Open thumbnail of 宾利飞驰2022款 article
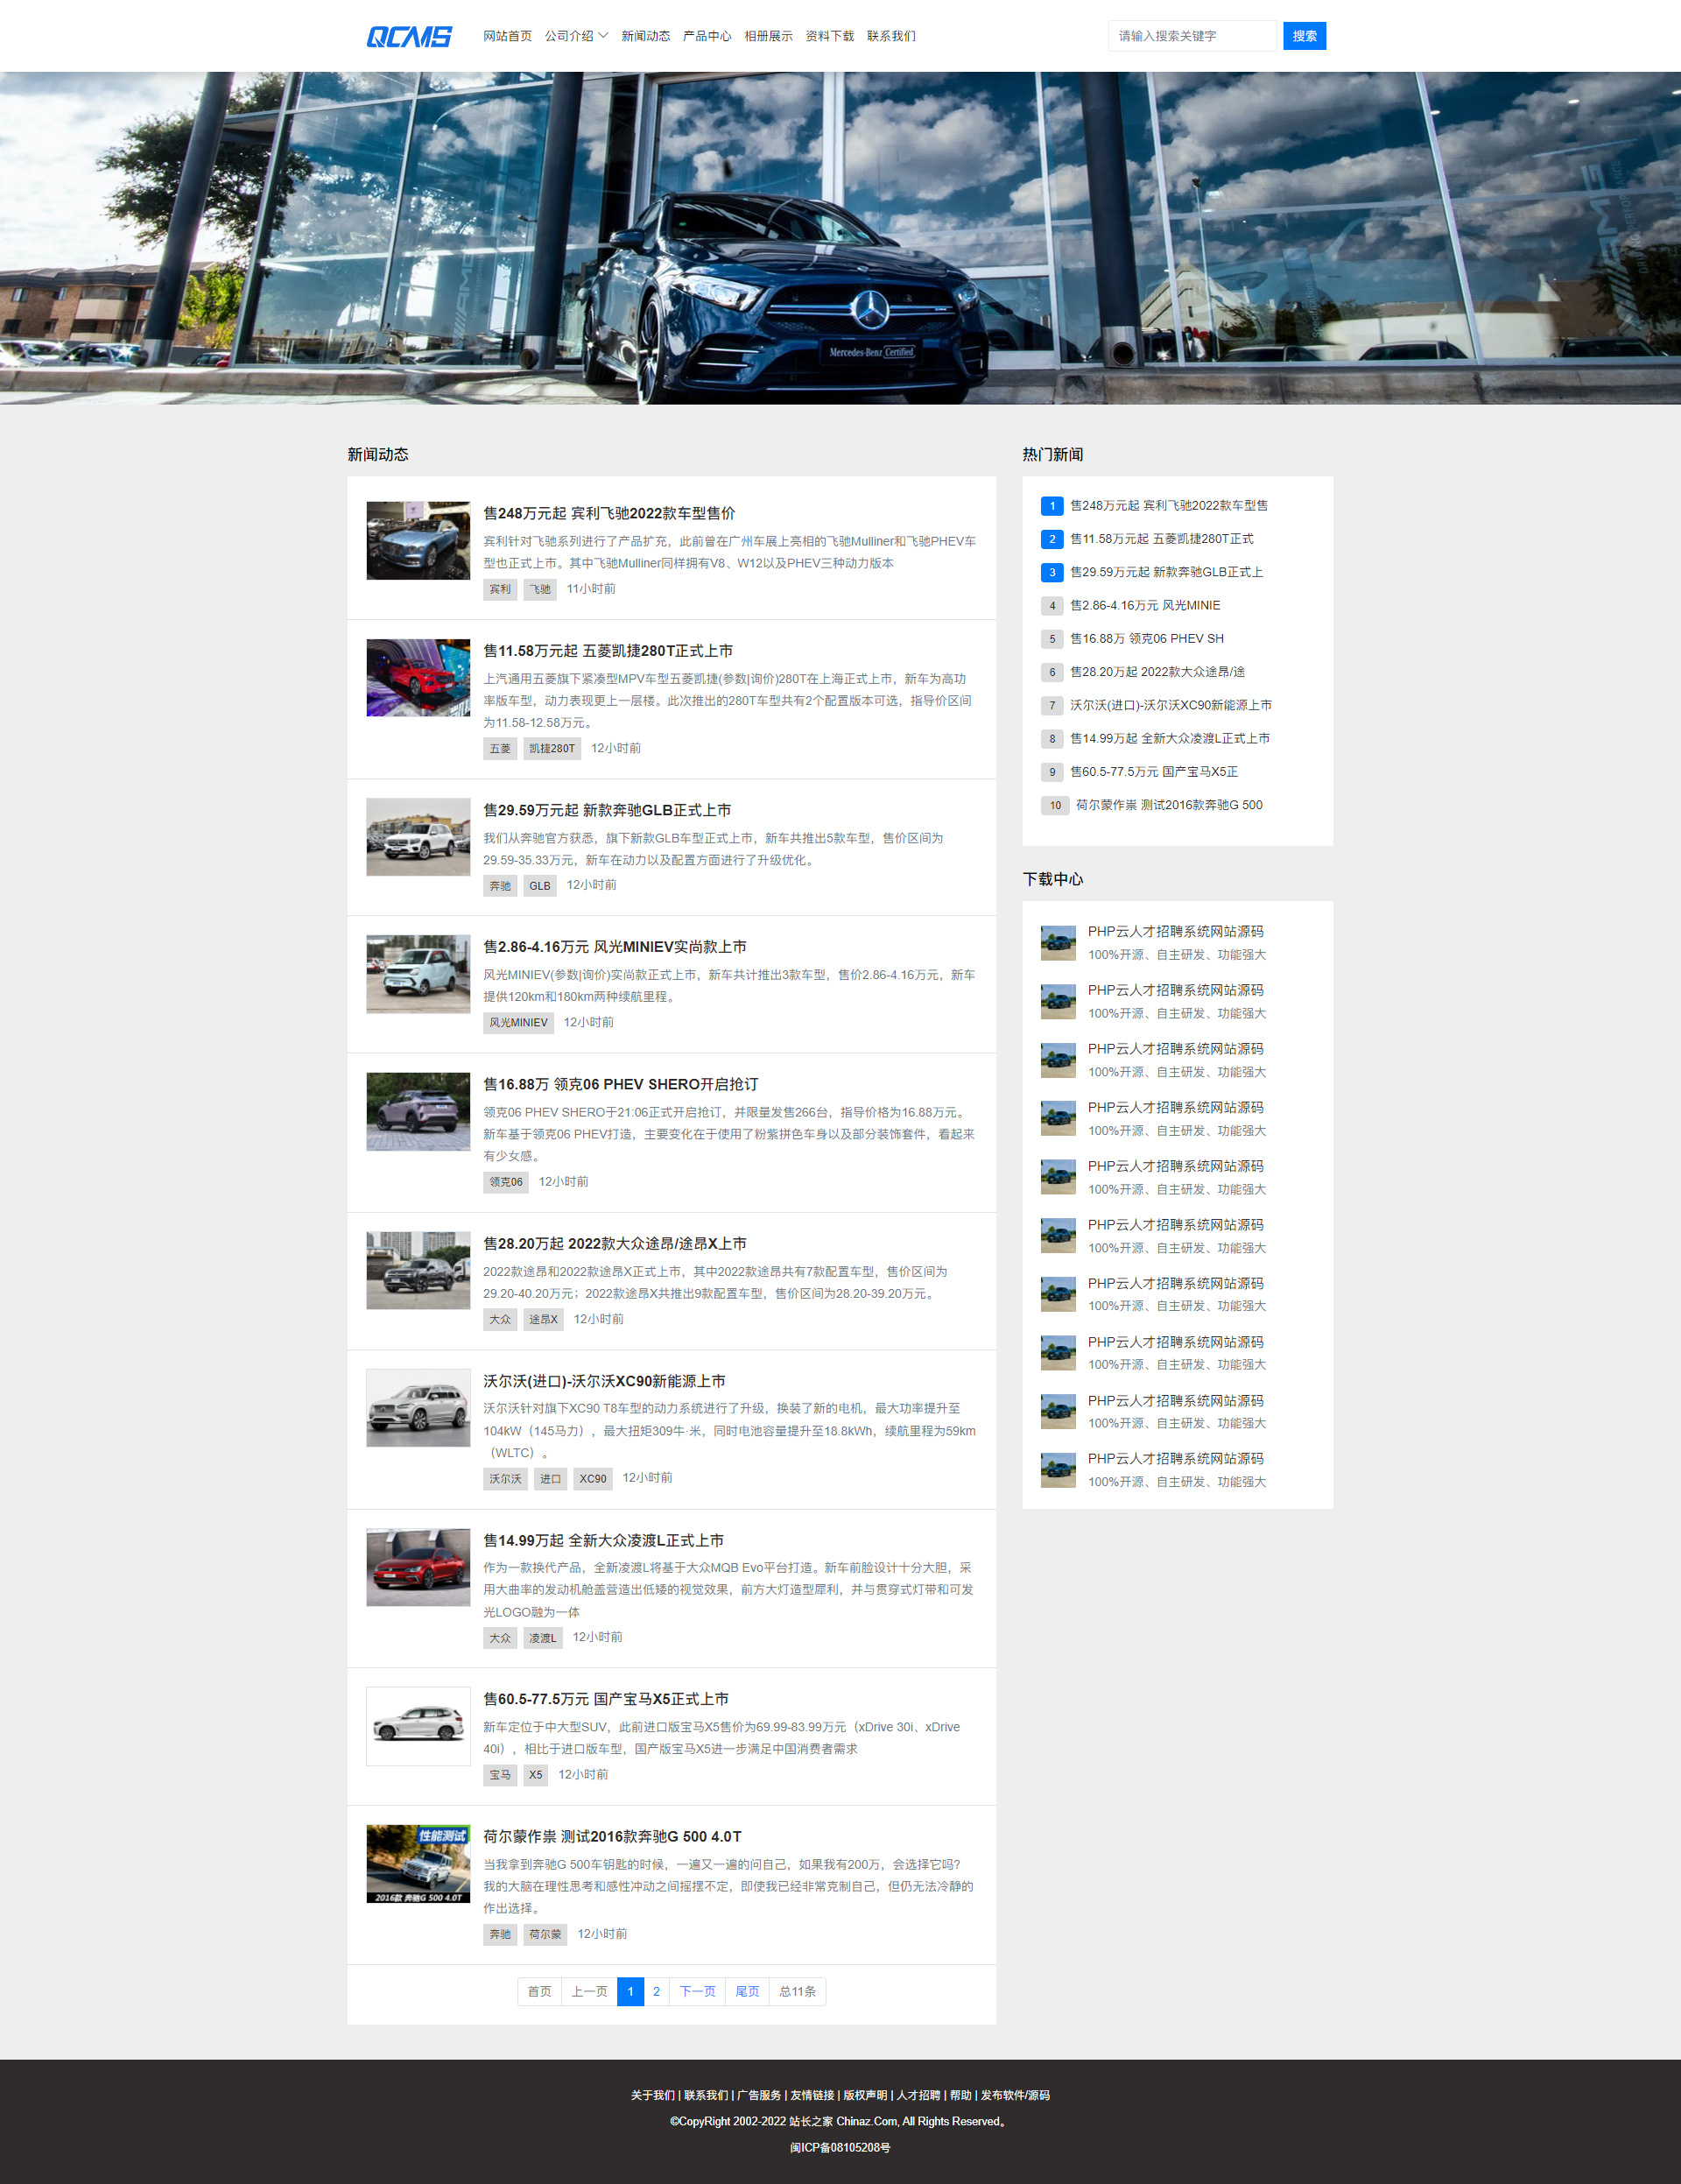Screen dimensions: 1681x2184 click(x=418, y=540)
